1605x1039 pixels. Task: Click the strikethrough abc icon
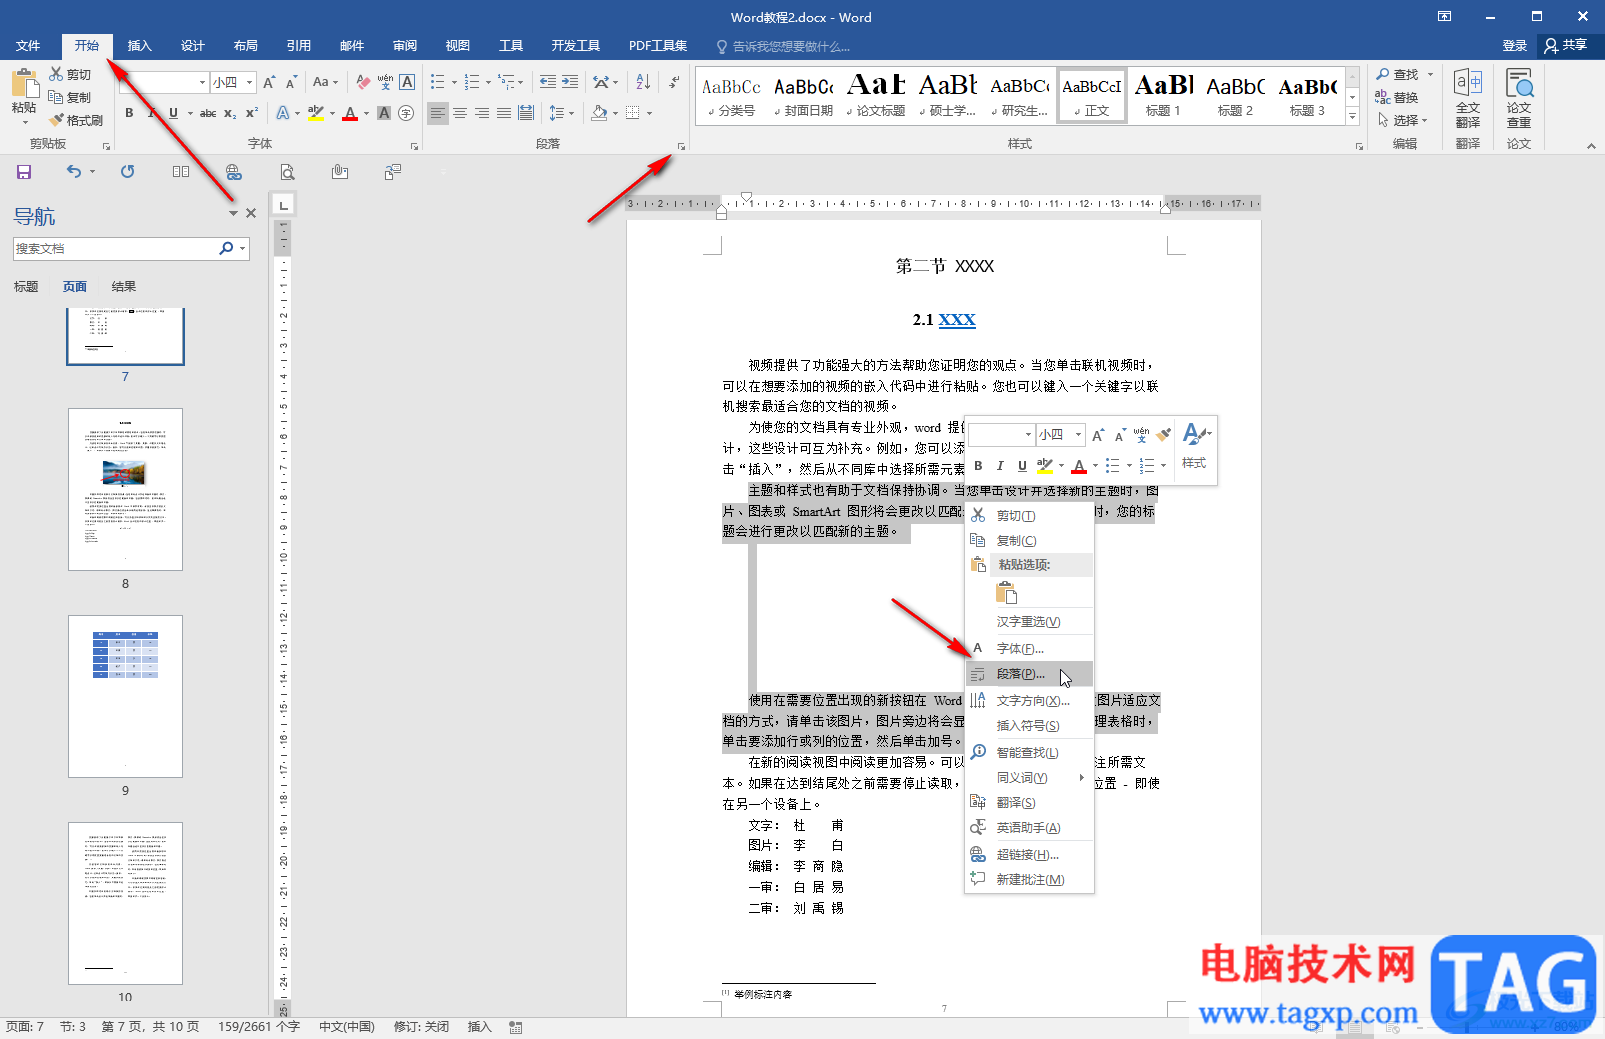(208, 113)
